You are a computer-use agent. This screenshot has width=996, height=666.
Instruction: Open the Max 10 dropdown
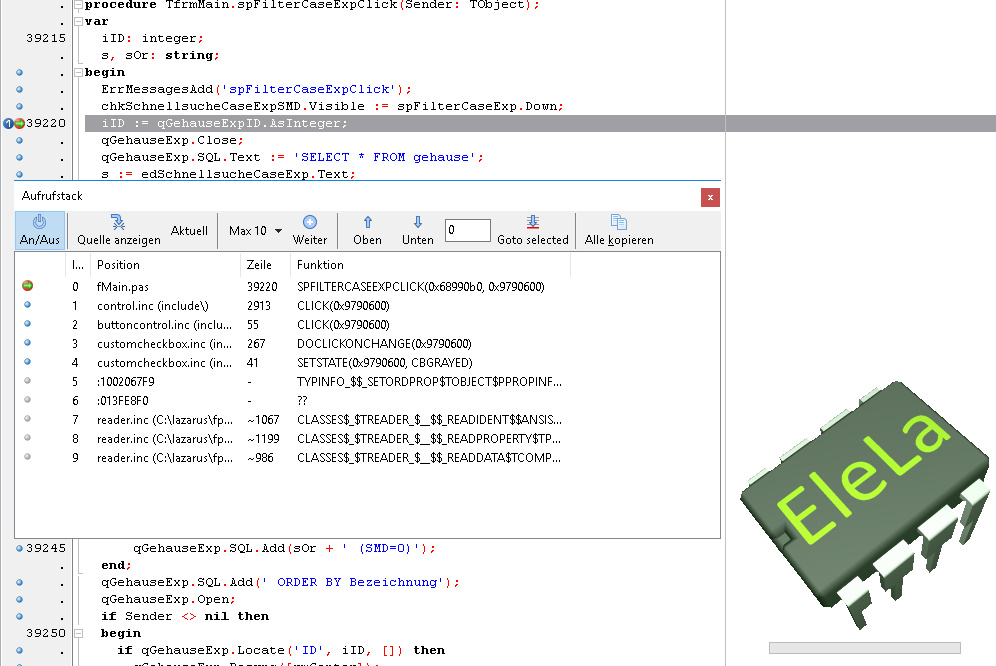pyautogui.click(x=255, y=231)
